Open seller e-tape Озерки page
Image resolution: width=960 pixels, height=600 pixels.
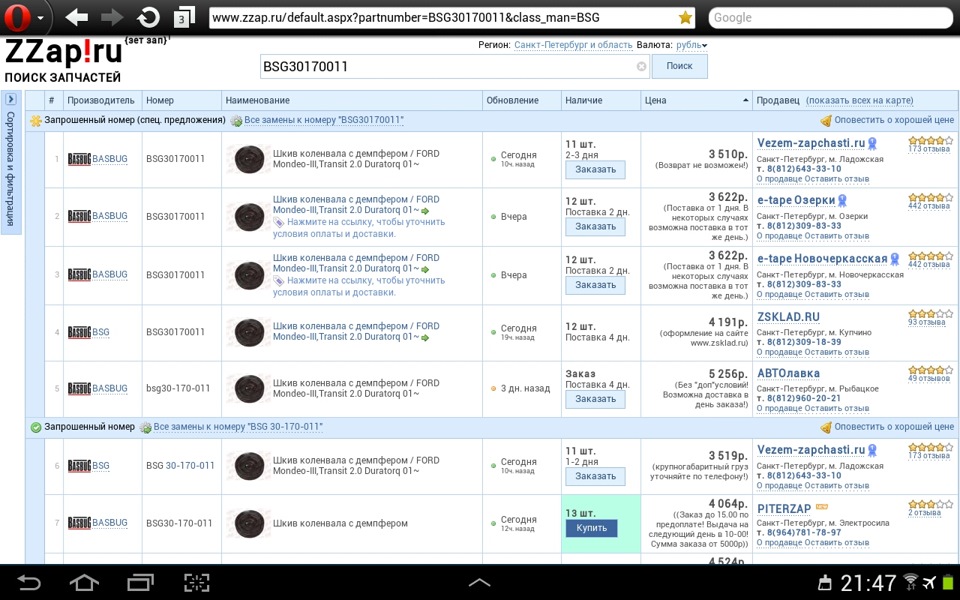point(796,200)
